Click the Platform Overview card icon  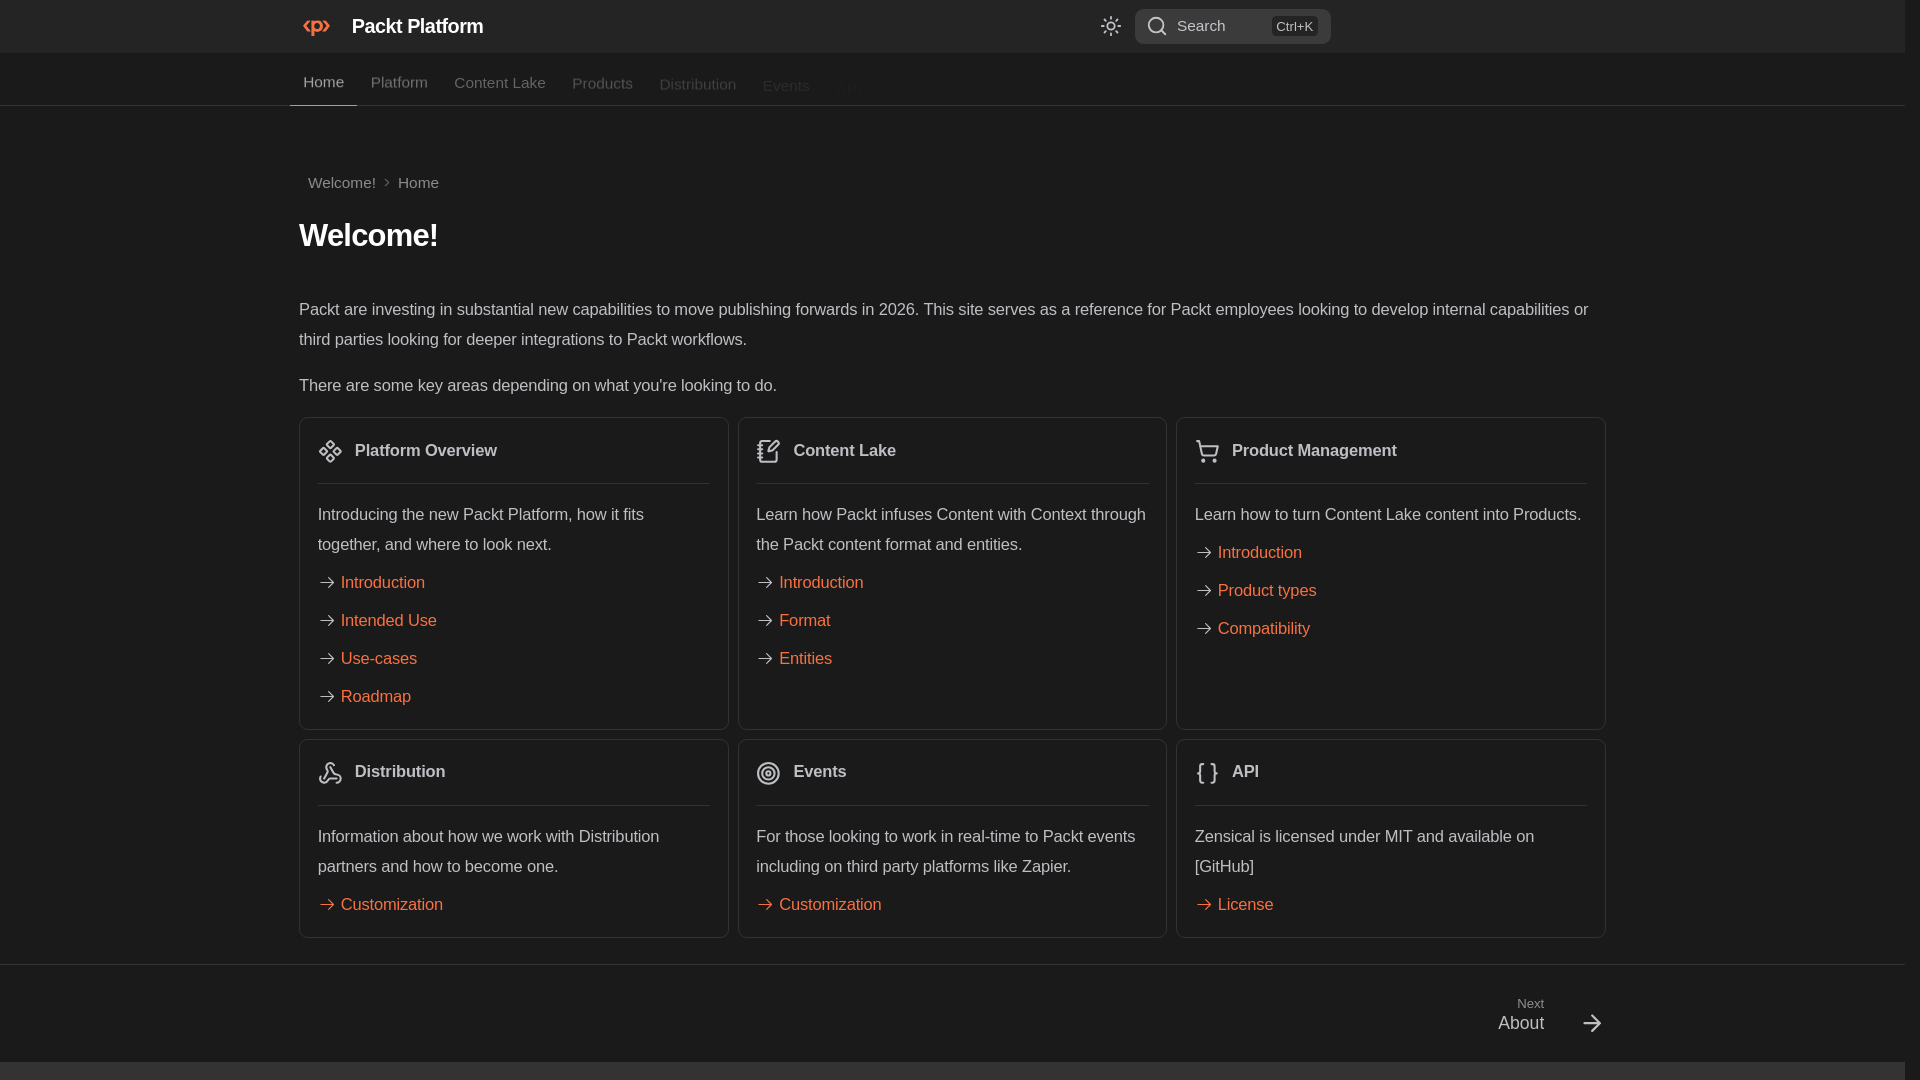pyautogui.click(x=330, y=451)
